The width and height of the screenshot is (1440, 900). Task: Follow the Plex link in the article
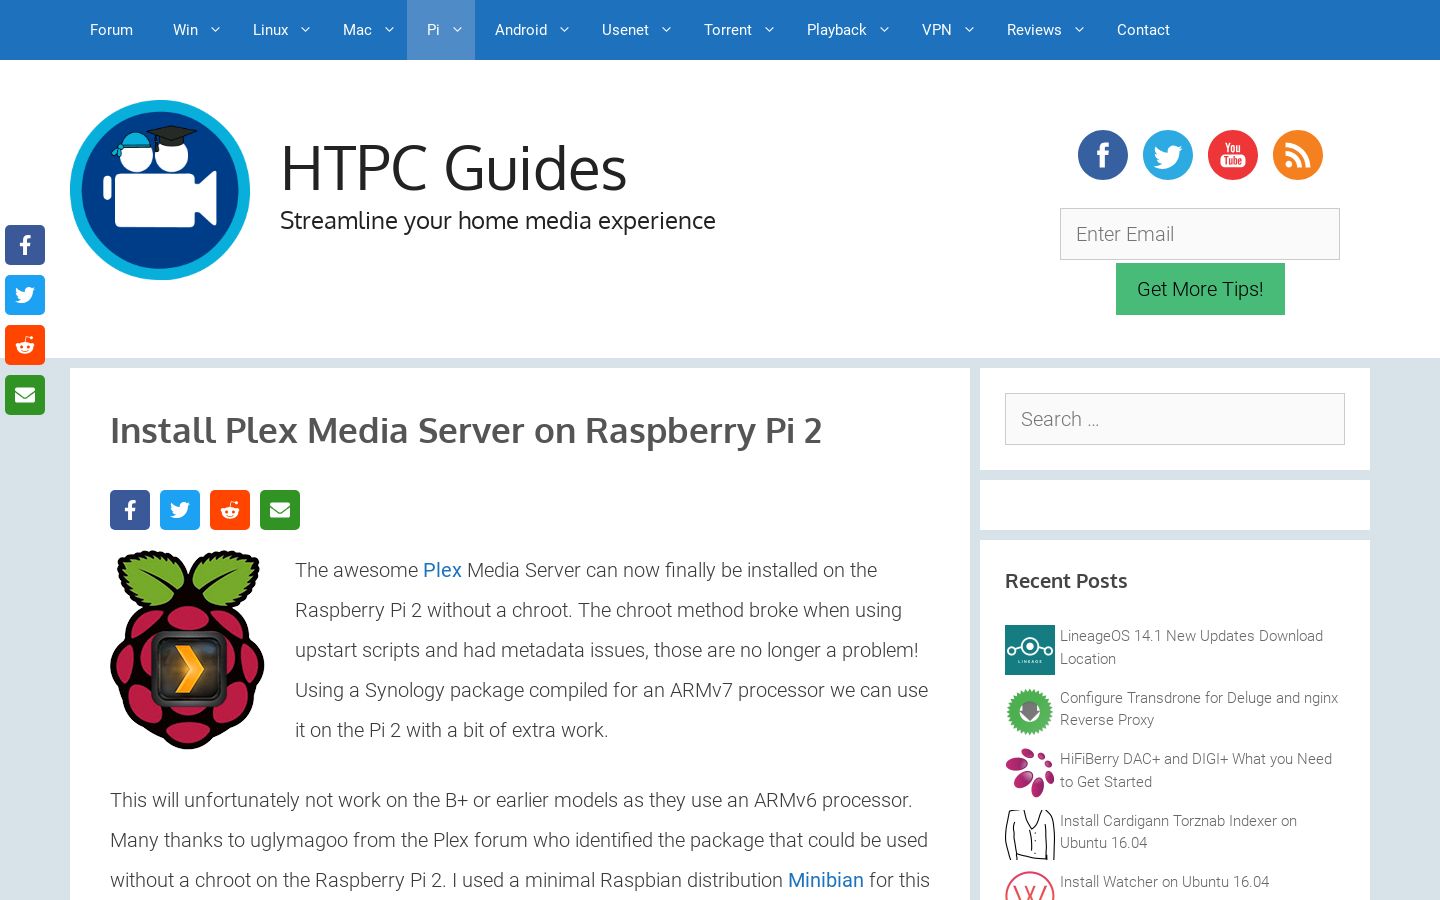pyautogui.click(x=442, y=570)
